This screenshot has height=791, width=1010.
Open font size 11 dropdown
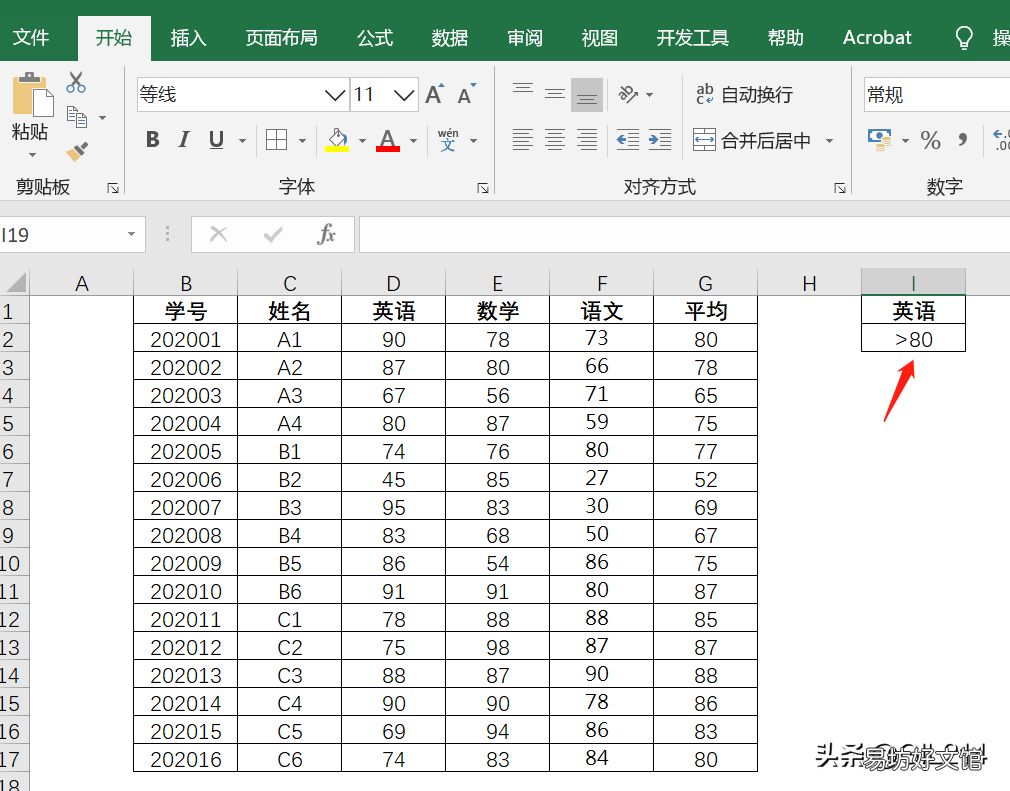404,95
